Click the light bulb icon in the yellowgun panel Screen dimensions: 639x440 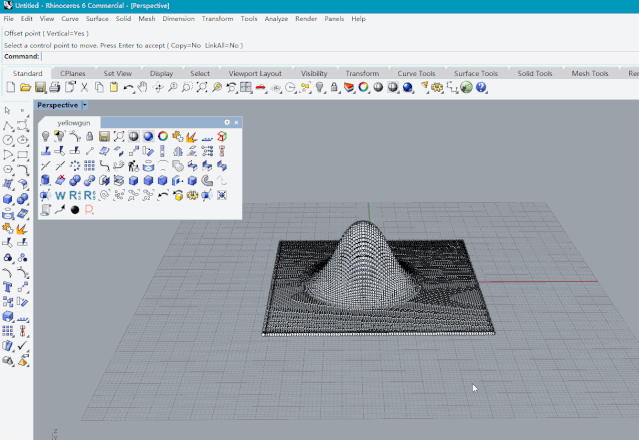pyautogui.click(x=46, y=136)
